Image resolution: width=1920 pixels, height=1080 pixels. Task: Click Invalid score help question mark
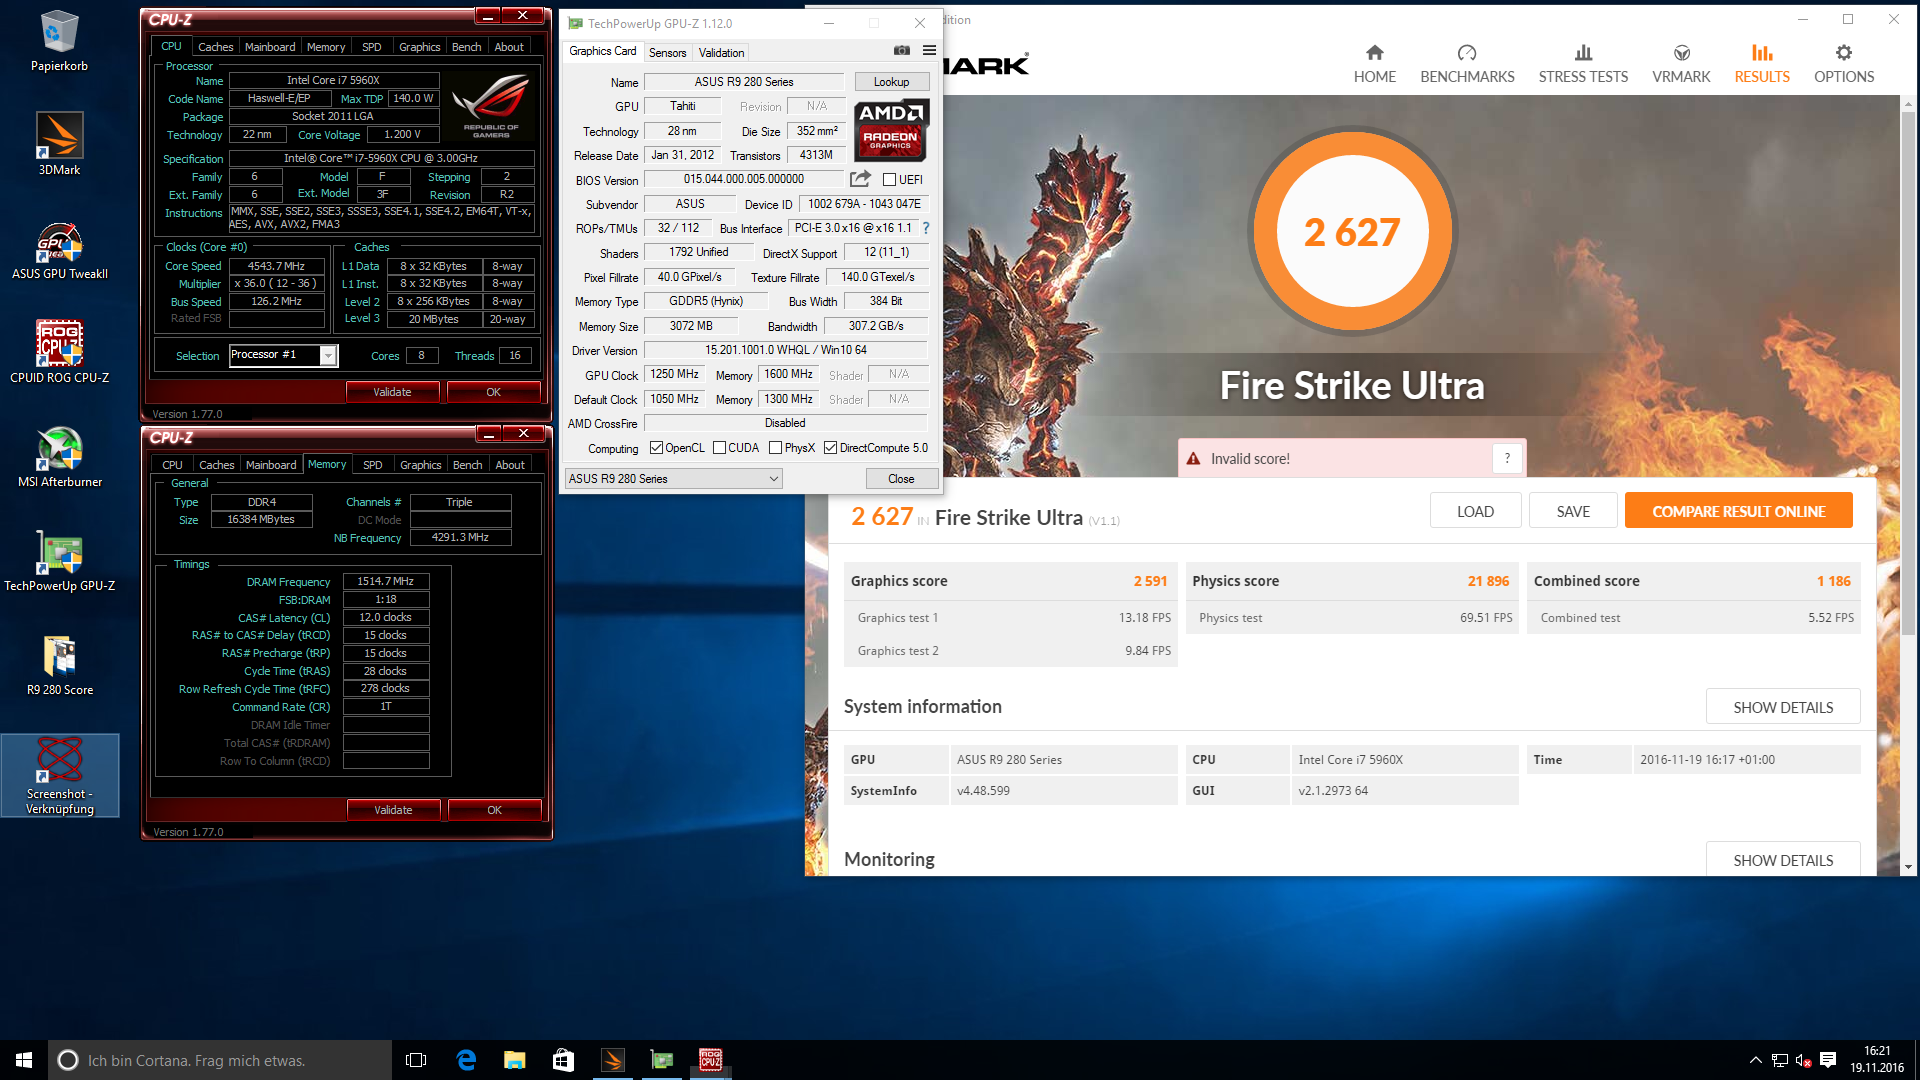click(1507, 458)
